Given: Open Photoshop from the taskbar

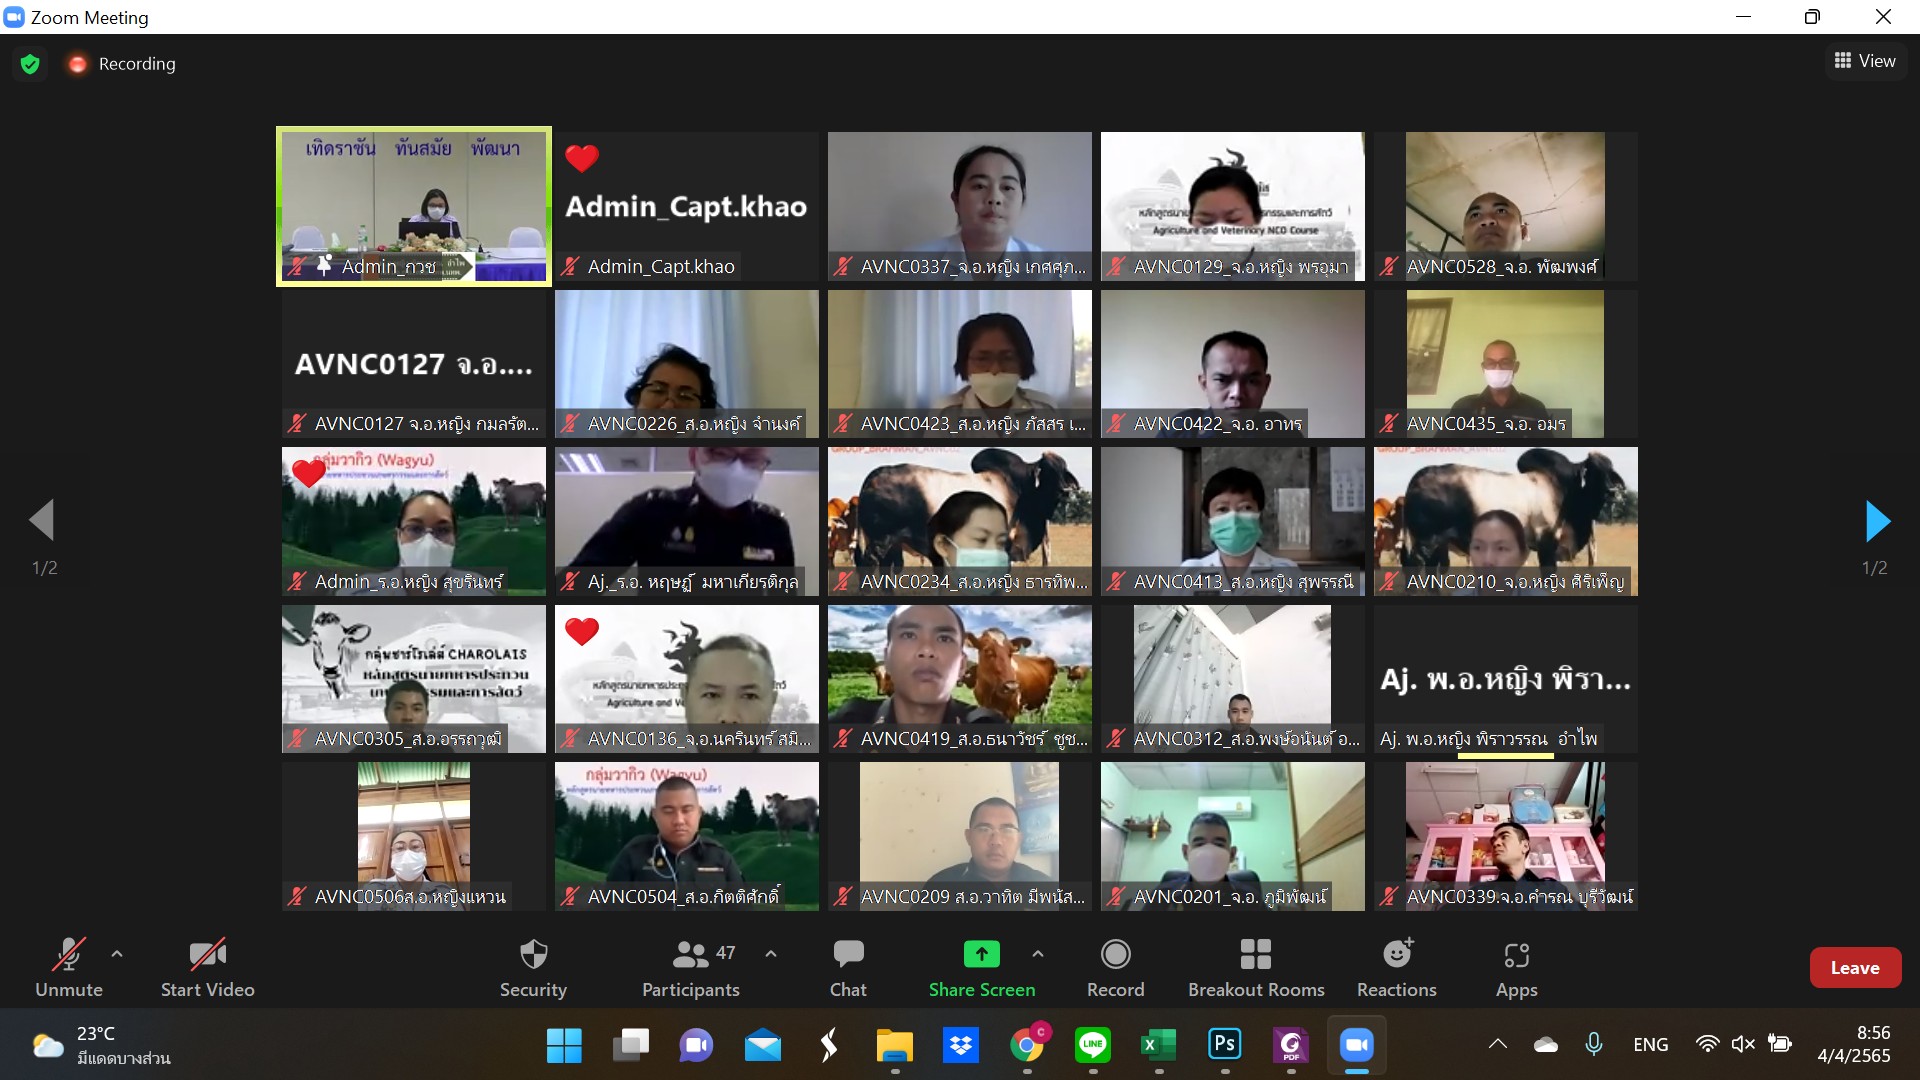Looking at the screenshot, I should 1225,1045.
